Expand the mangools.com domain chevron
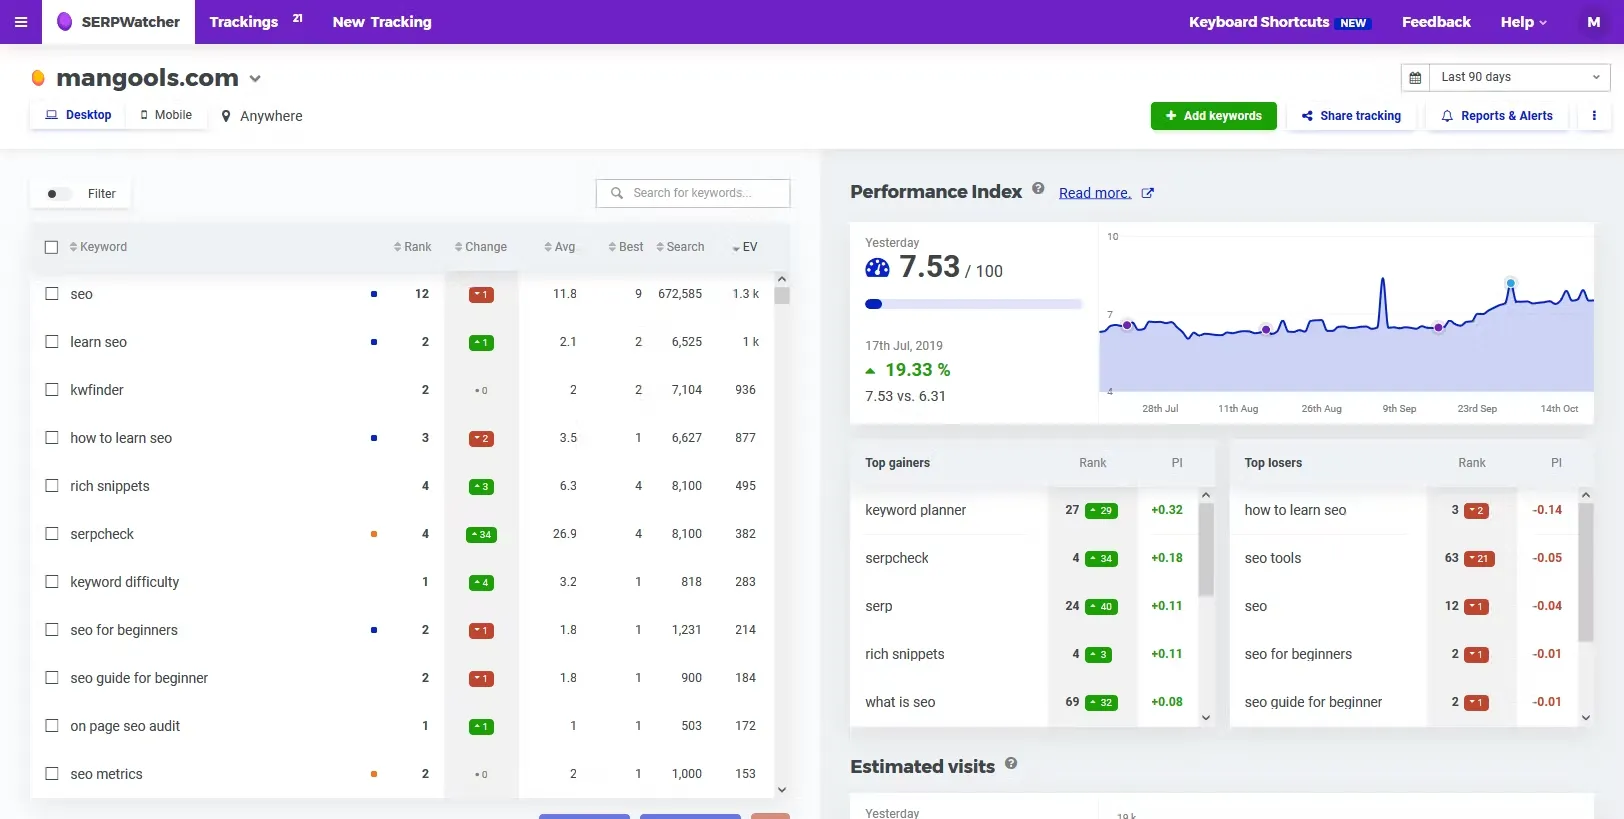This screenshot has width=1624, height=819. pos(255,79)
